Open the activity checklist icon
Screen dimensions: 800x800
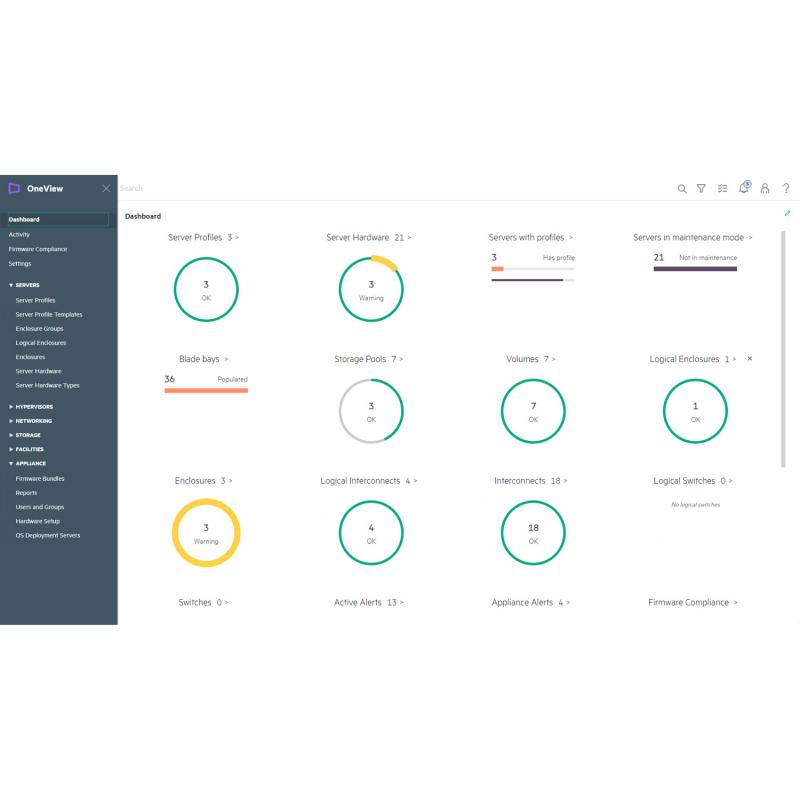[722, 188]
